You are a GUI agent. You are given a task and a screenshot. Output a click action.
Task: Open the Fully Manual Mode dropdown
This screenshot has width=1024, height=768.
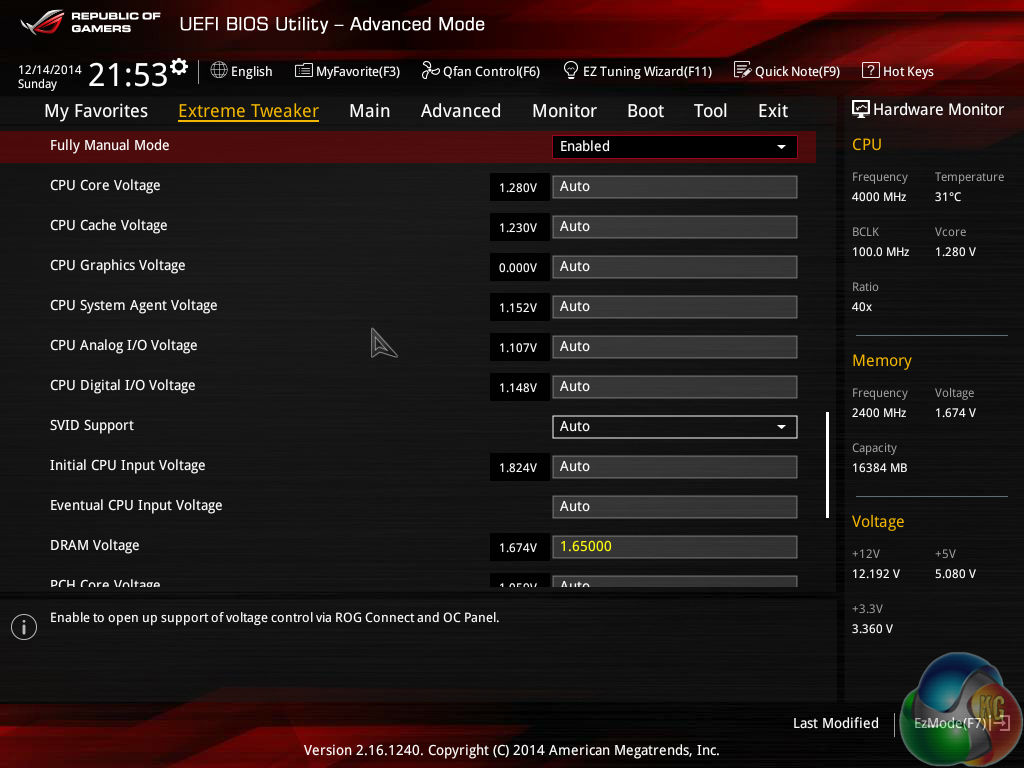tap(675, 146)
